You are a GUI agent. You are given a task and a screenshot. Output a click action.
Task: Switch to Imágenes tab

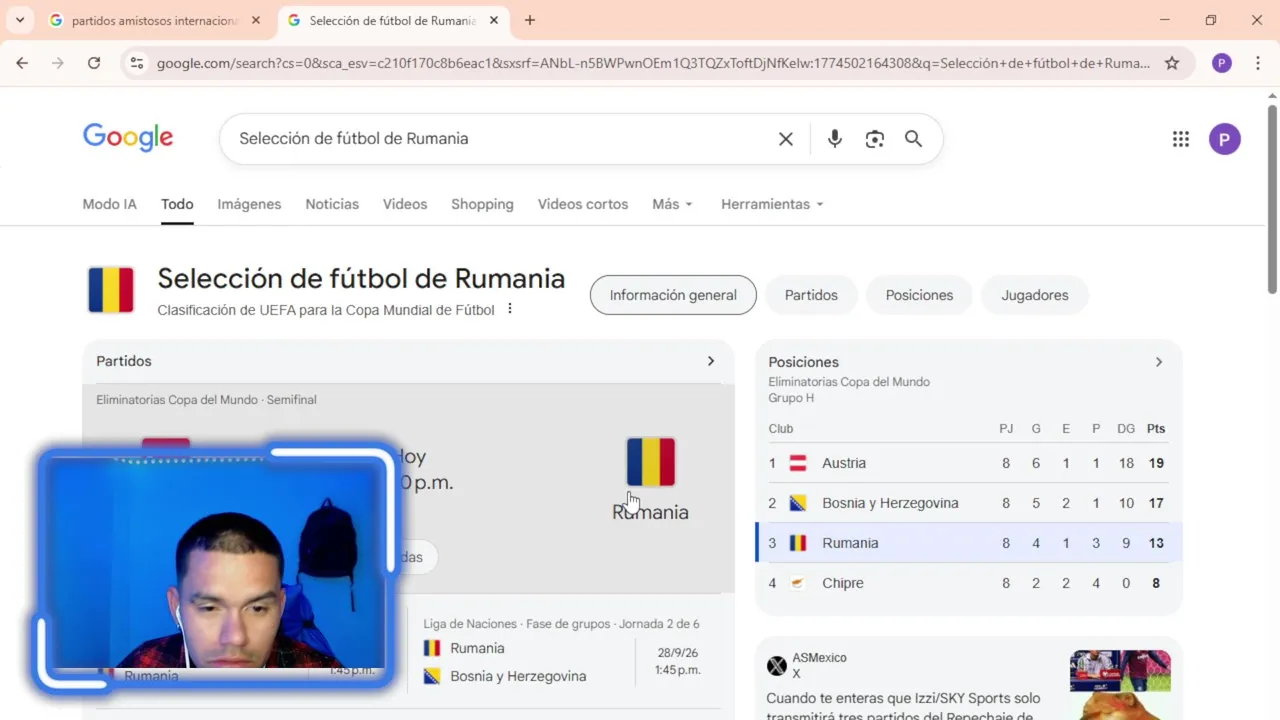point(249,204)
